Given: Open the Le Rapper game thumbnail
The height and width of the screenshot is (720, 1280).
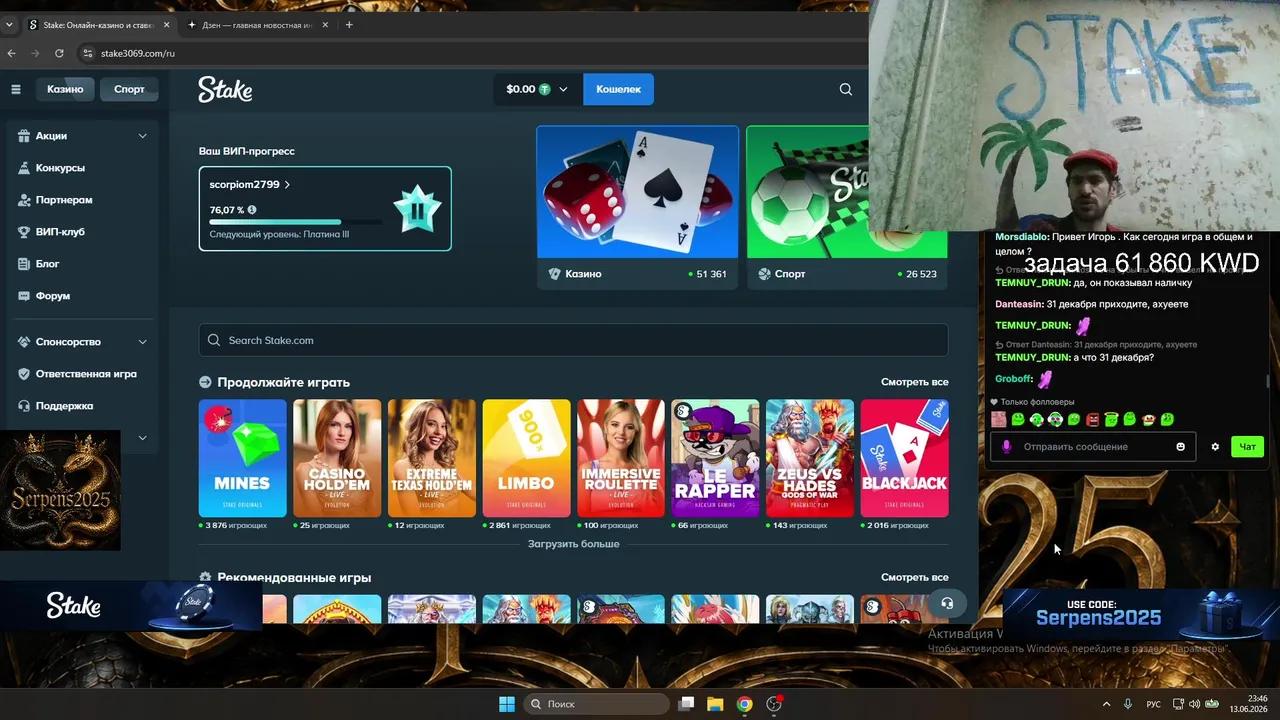Looking at the screenshot, I should (715, 458).
